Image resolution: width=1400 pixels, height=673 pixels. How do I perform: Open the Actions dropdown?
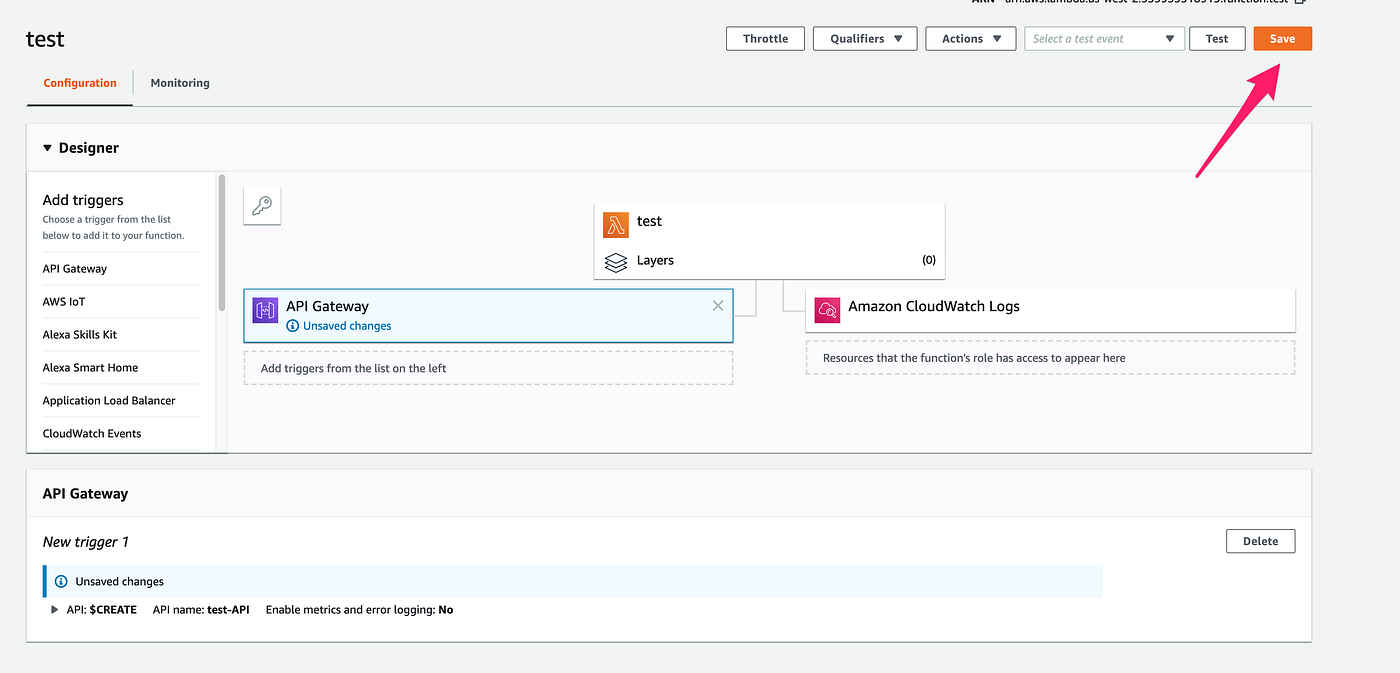click(970, 39)
